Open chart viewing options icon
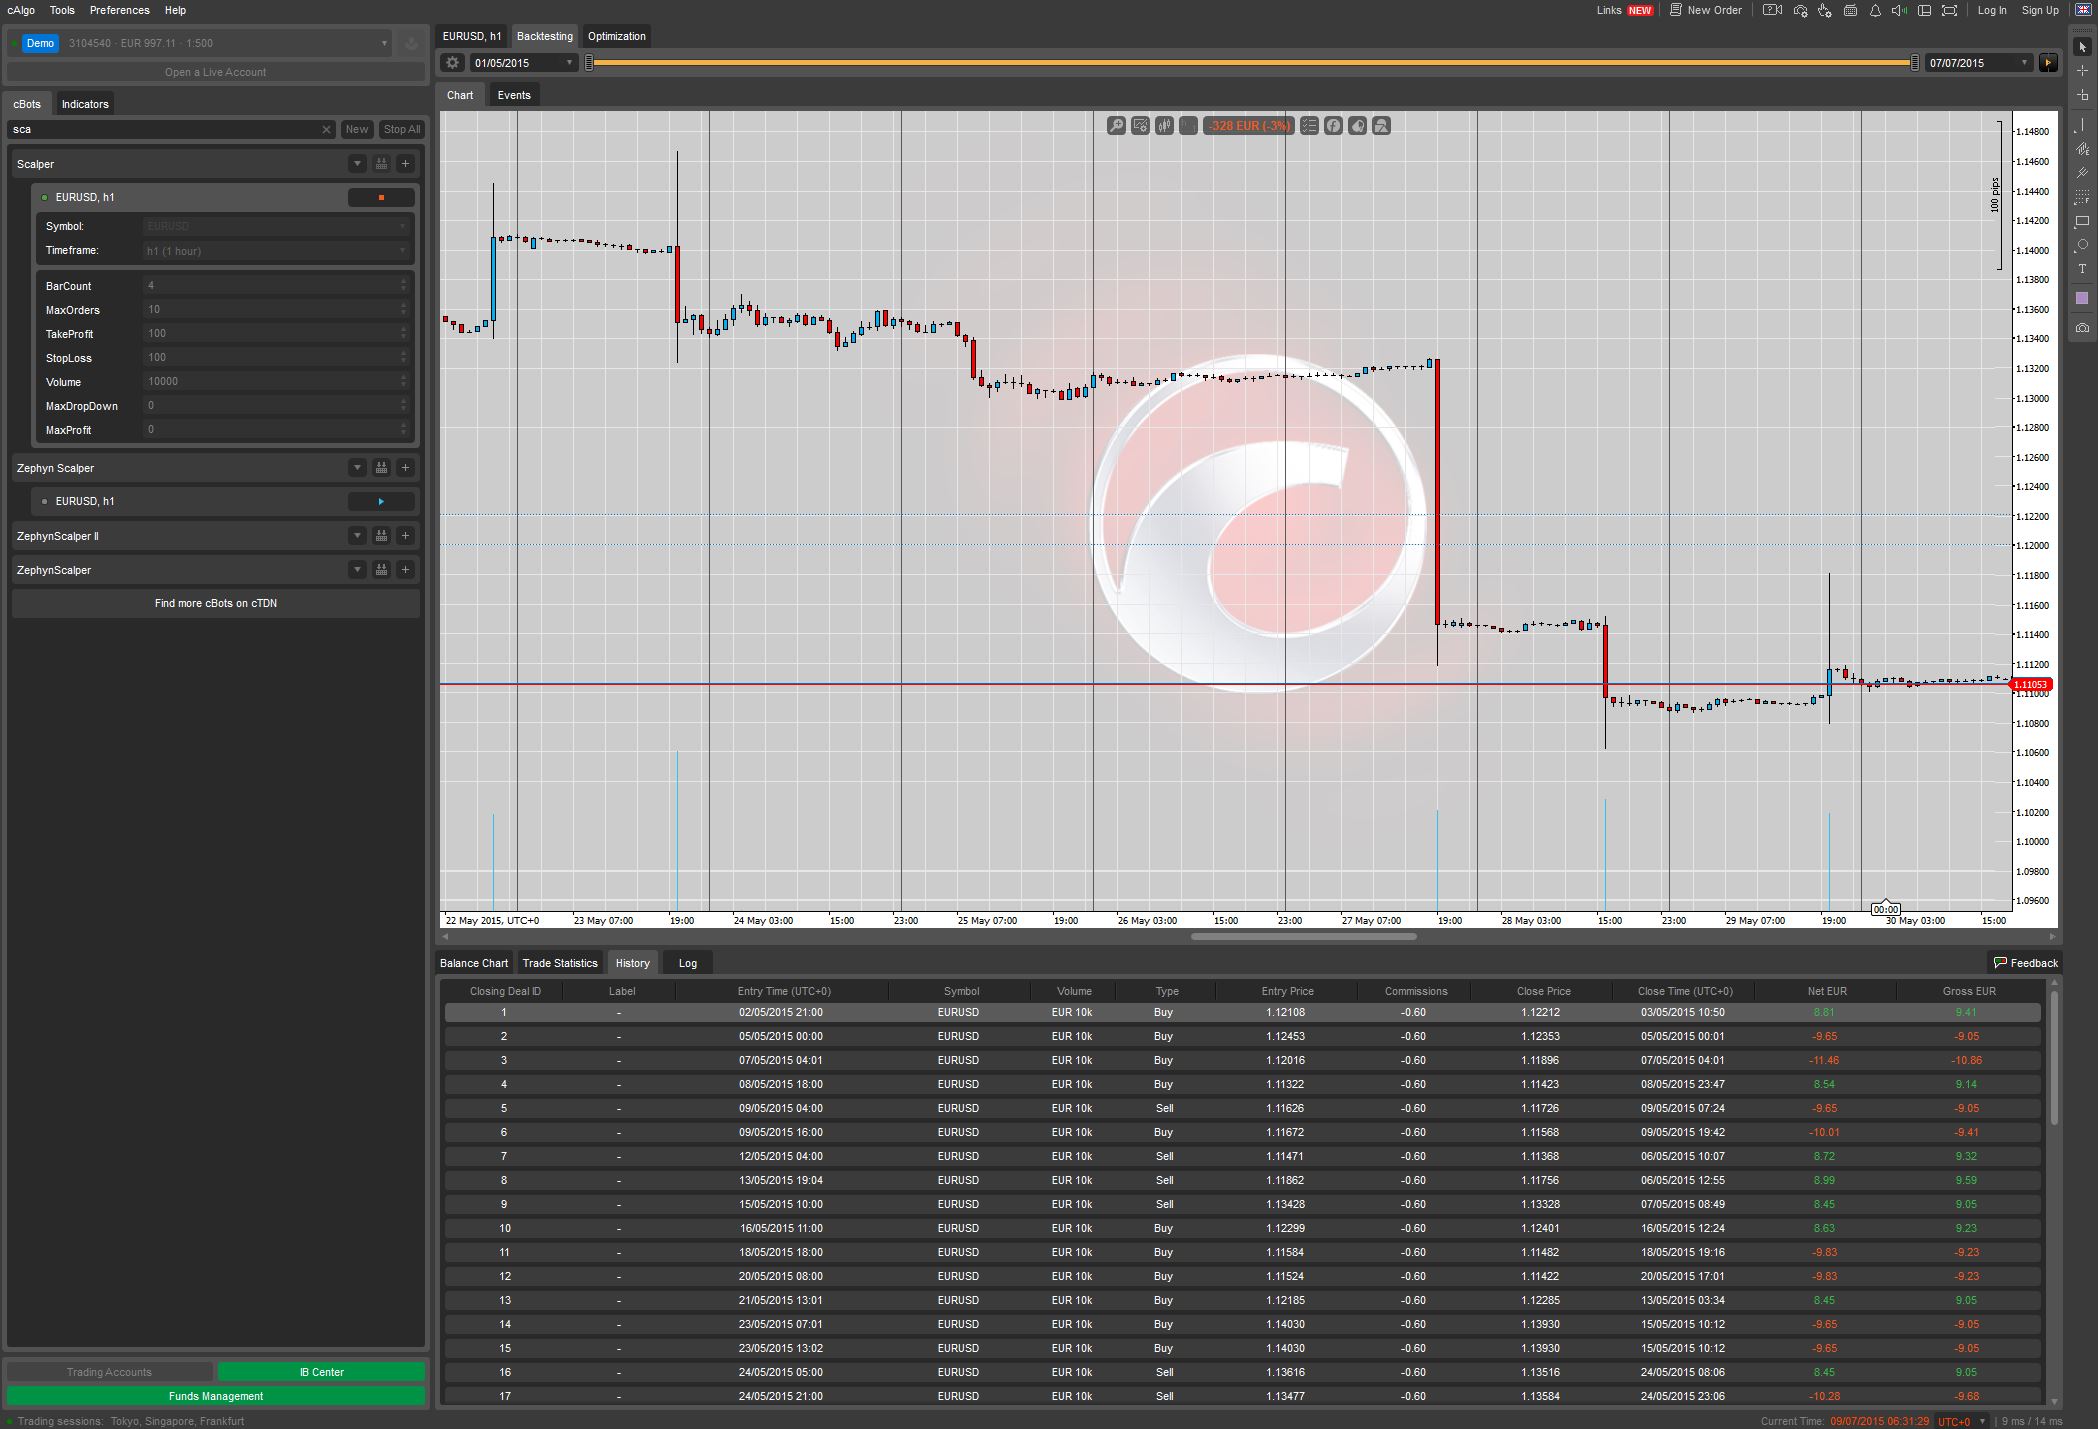 tap(1140, 126)
